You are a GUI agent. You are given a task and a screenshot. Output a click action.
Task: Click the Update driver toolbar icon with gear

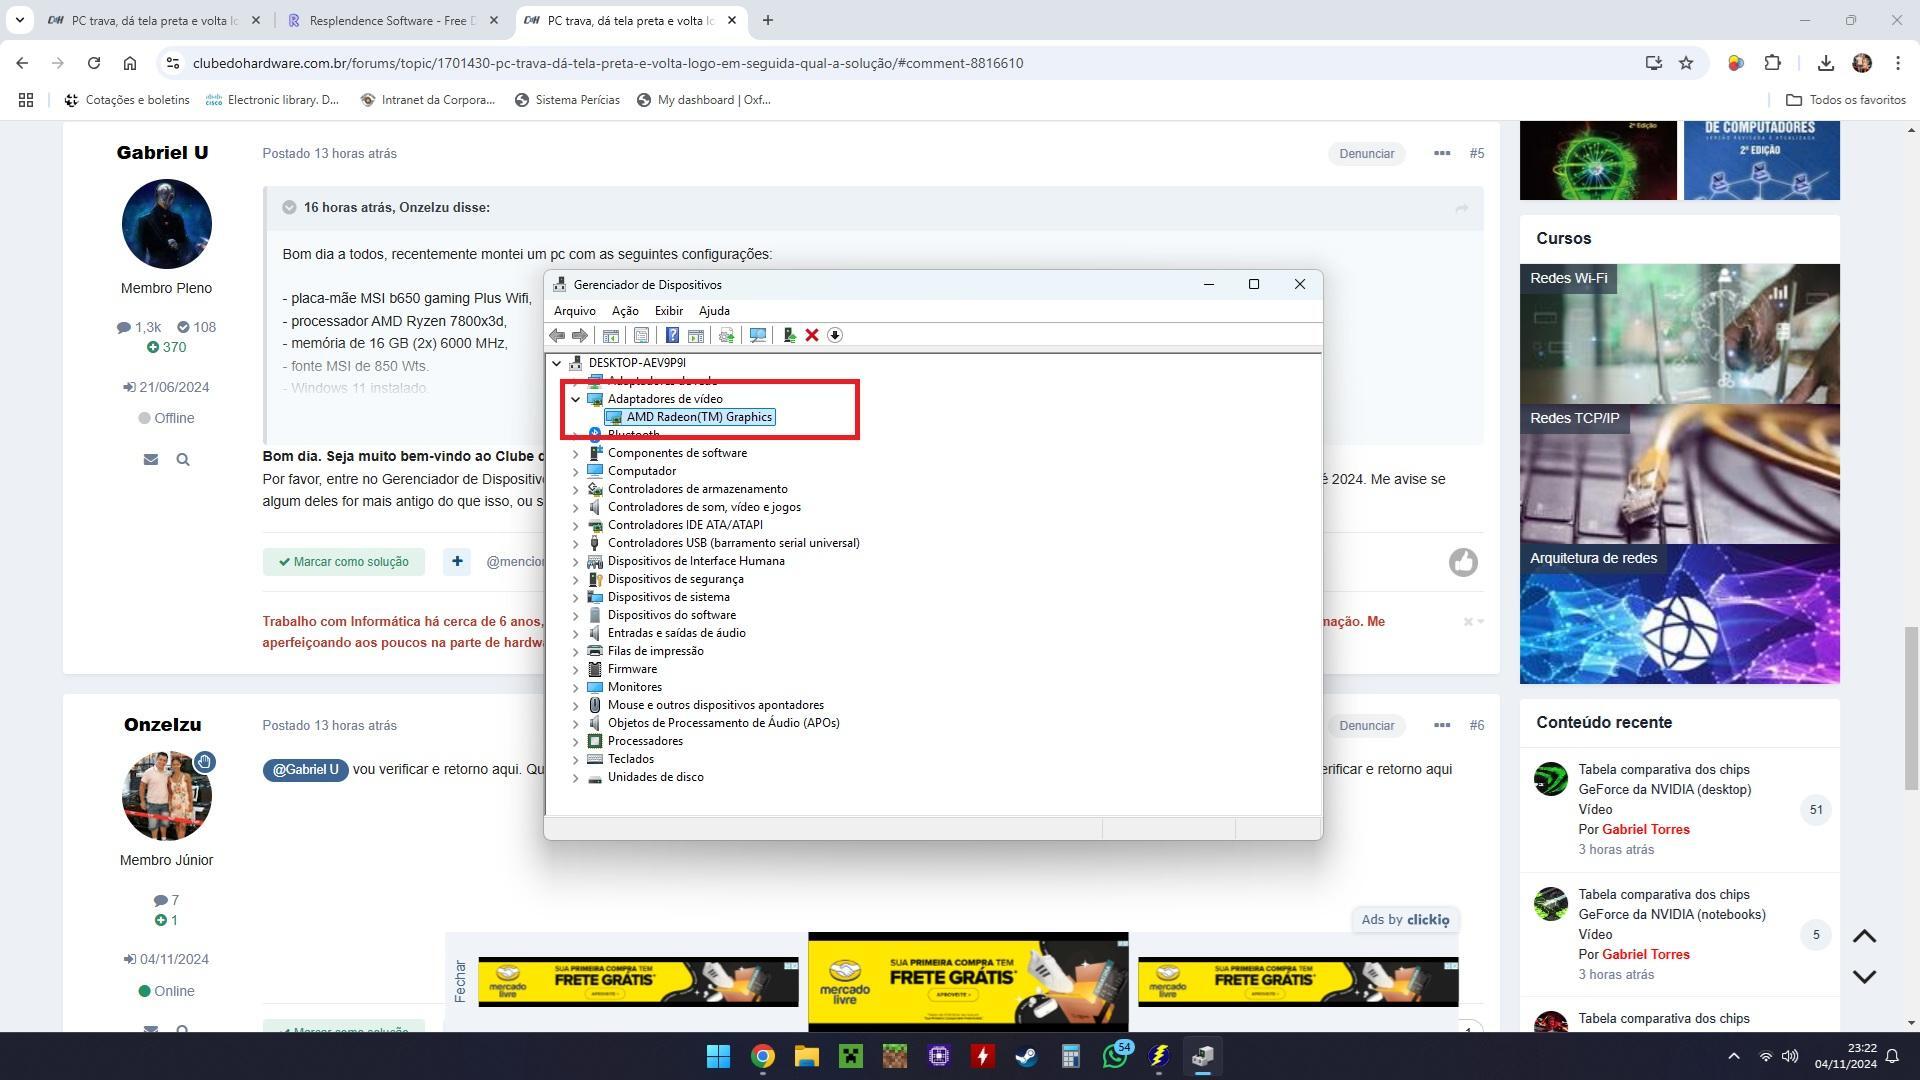[x=726, y=335]
